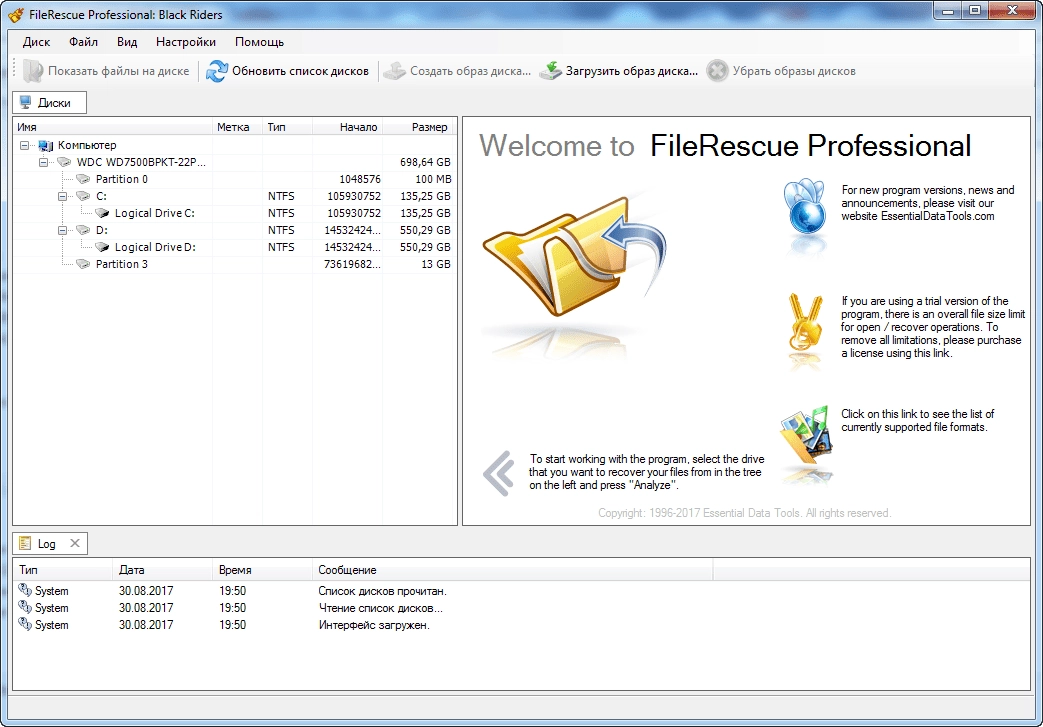Screen dimensions: 1043x727
Task: Sort by Метка column header
Action: [x=237, y=127]
